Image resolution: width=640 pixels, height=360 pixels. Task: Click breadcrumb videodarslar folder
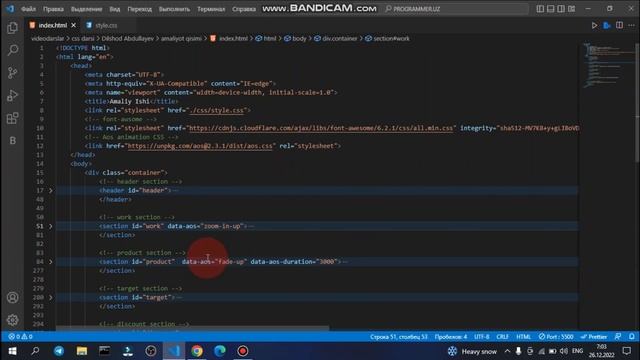48,38
